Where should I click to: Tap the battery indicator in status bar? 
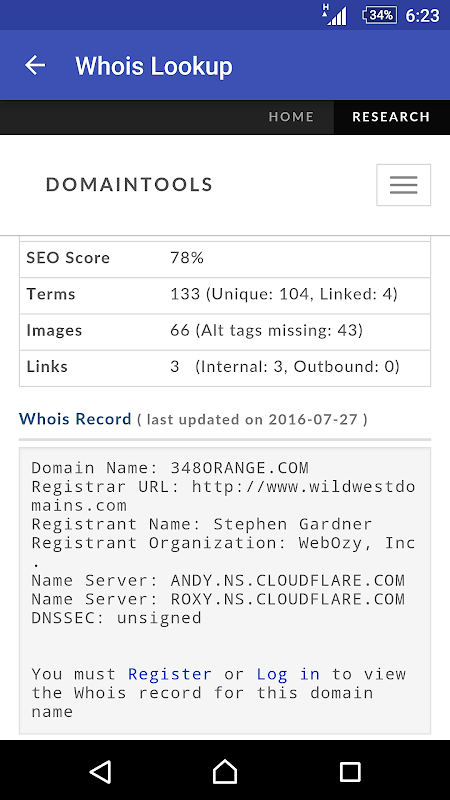(380, 15)
